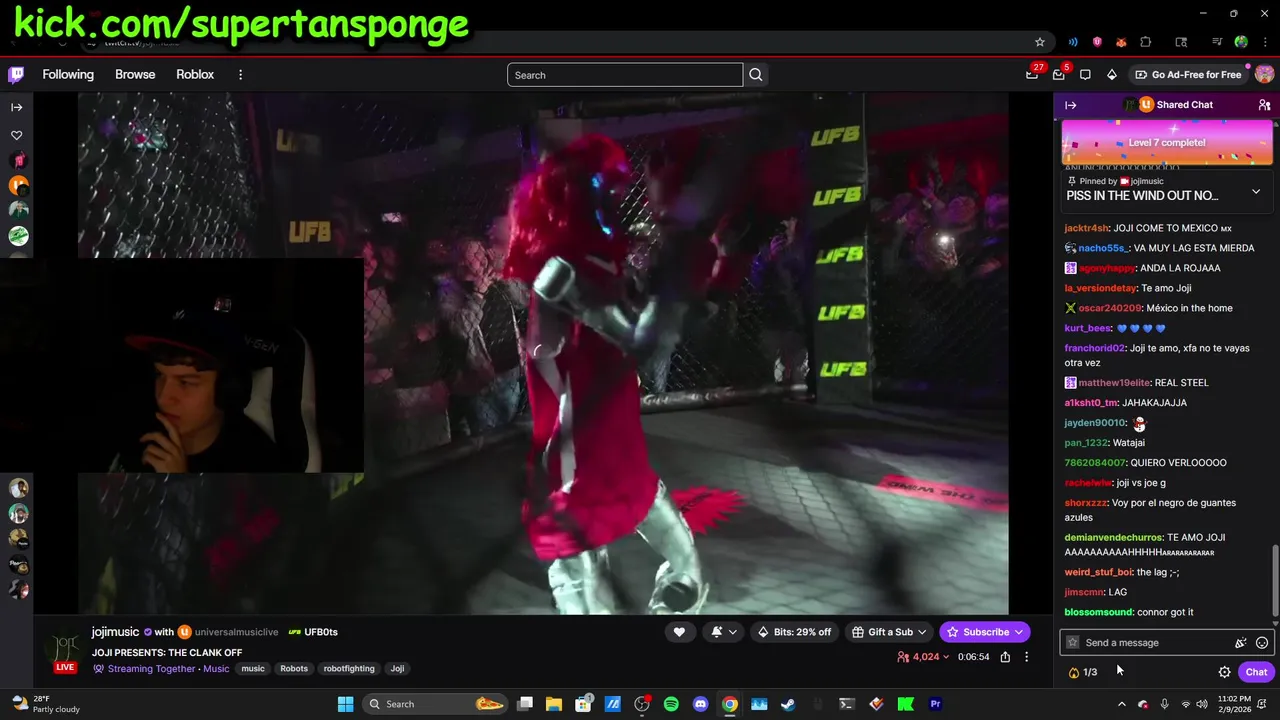This screenshot has height=720, width=1280.
Task: Open Bits 29% off dropdown
Action: 795,632
